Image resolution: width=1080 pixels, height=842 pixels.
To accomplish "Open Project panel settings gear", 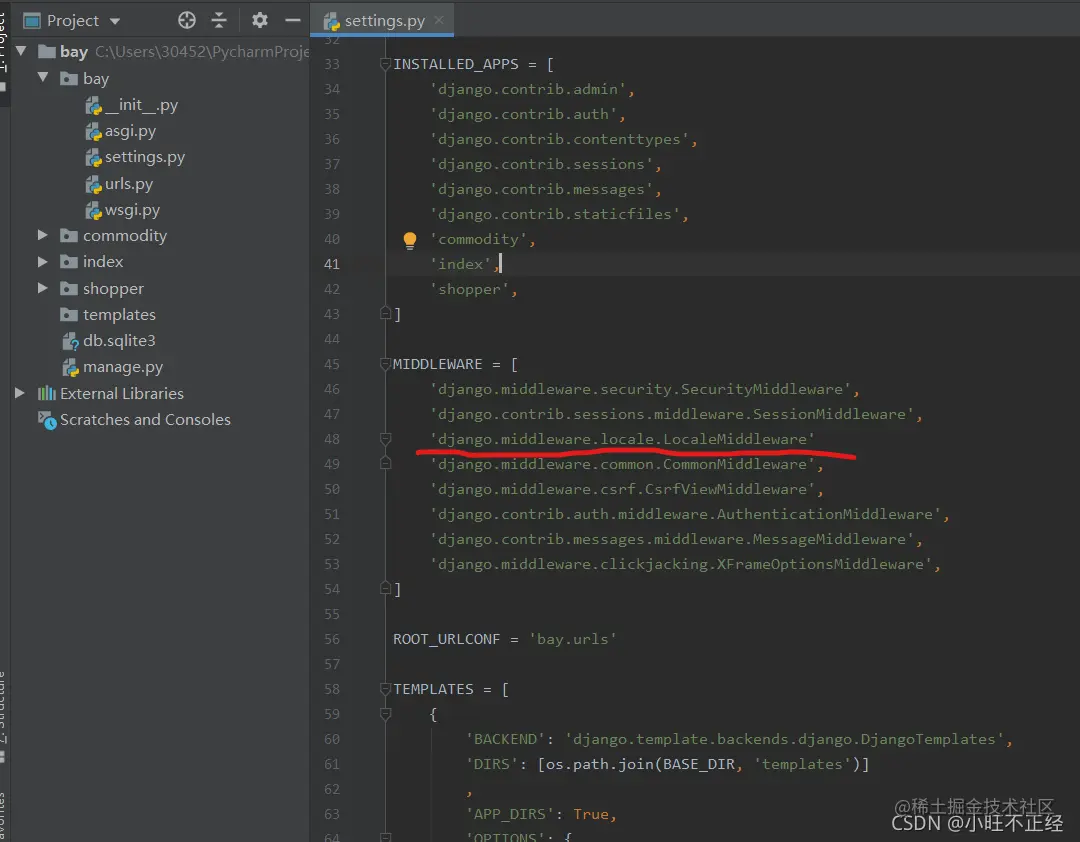I will click(x=260, y=20).
